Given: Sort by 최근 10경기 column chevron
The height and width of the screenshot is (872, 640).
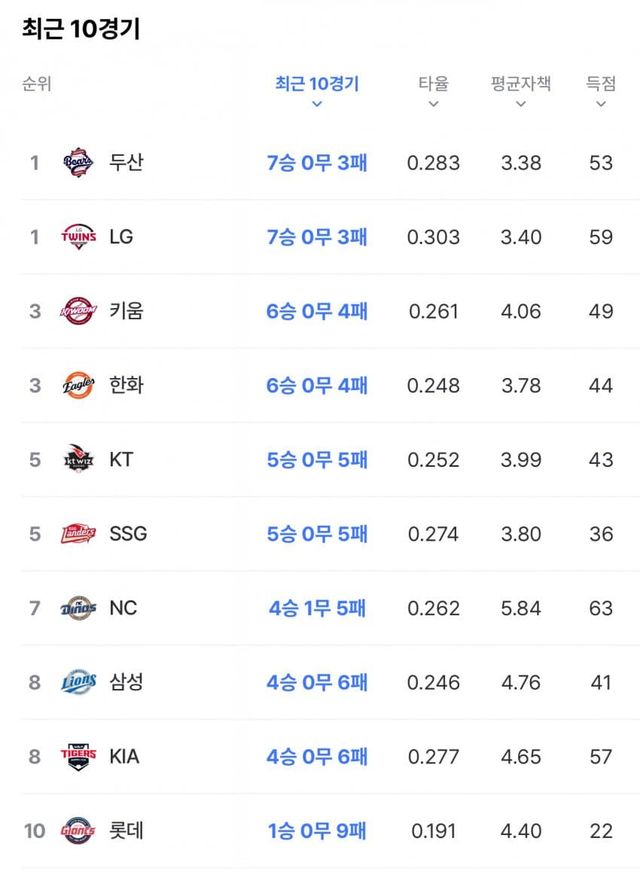Looking at the screenshot, I should 317,104.
